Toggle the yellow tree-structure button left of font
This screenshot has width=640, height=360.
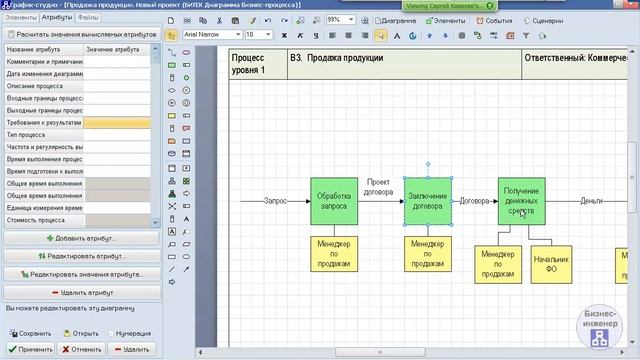[171, 36]
